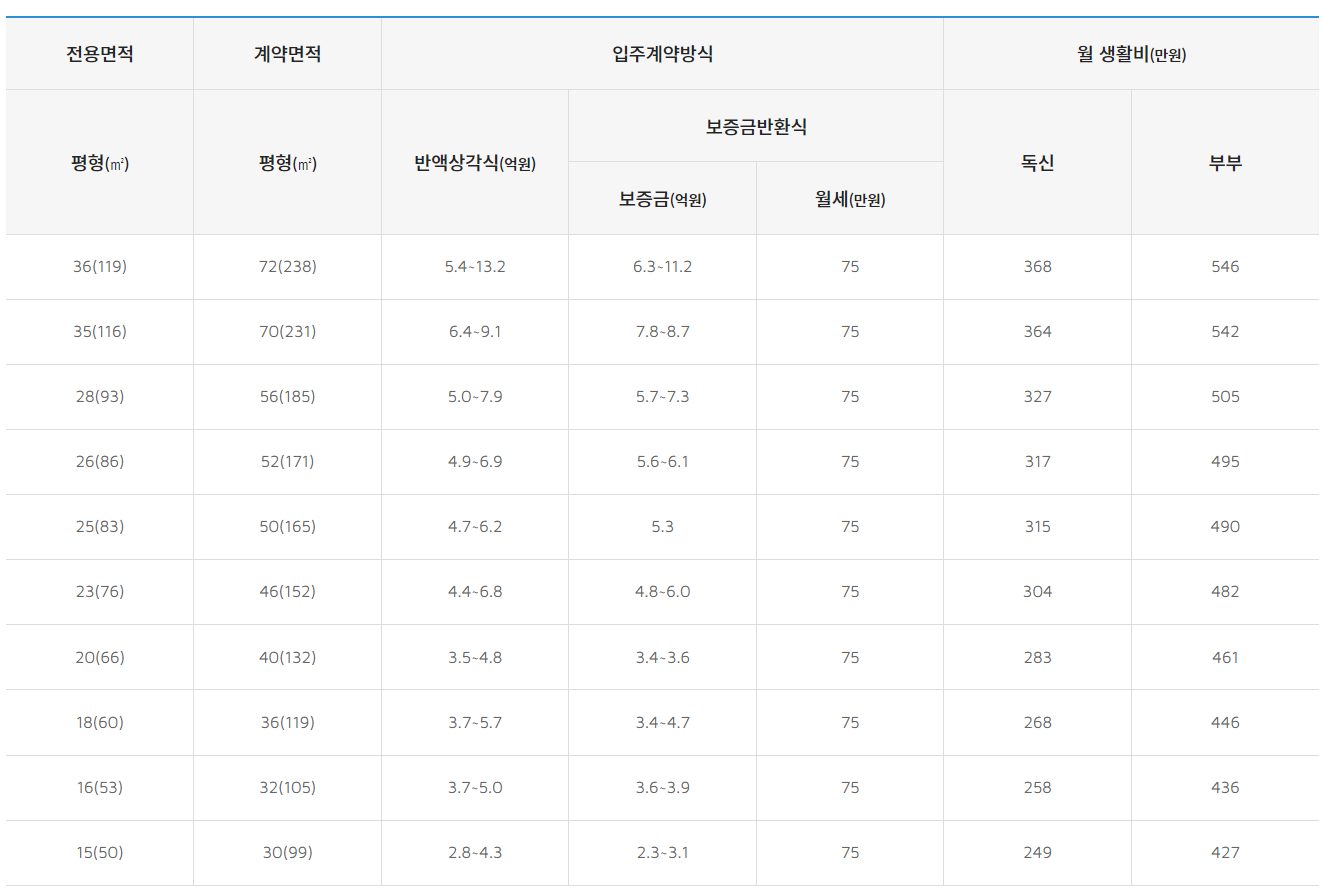Click the 26(86) area cell
The width and height of the screenshot is (1326, 892).
coord(100,462)
